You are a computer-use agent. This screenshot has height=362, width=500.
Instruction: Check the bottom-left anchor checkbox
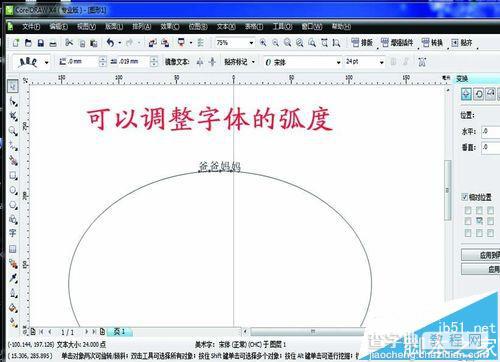[468, 233]
